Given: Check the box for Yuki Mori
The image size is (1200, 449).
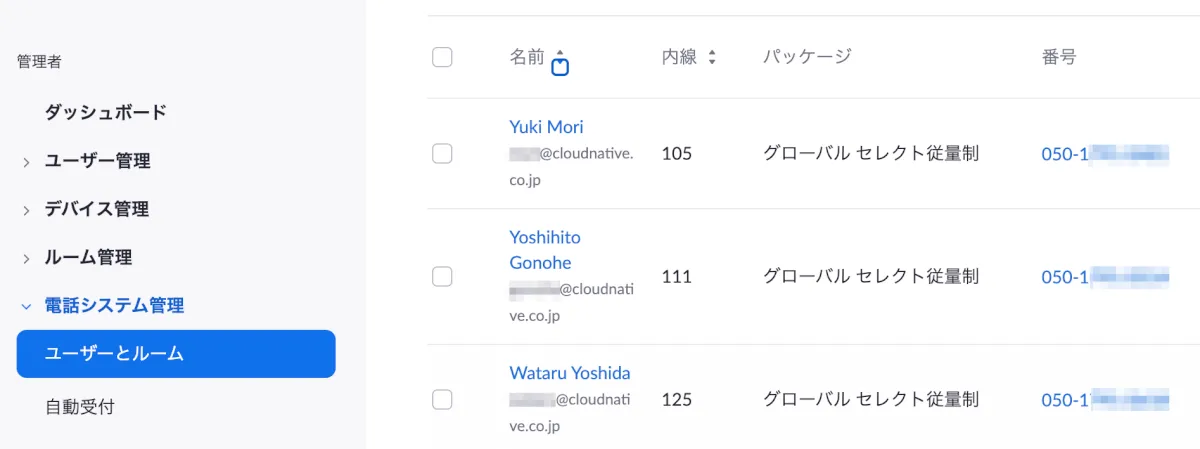Looking at the screenshot, I should click(442, 154).
